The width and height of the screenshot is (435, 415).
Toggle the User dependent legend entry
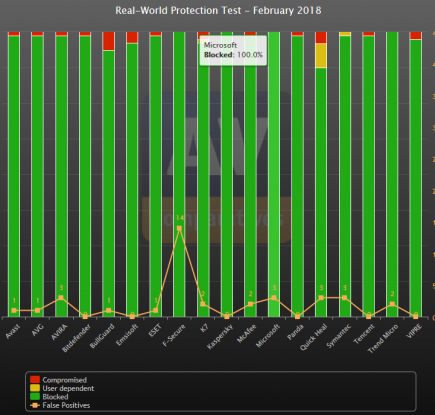coord(62,388)
